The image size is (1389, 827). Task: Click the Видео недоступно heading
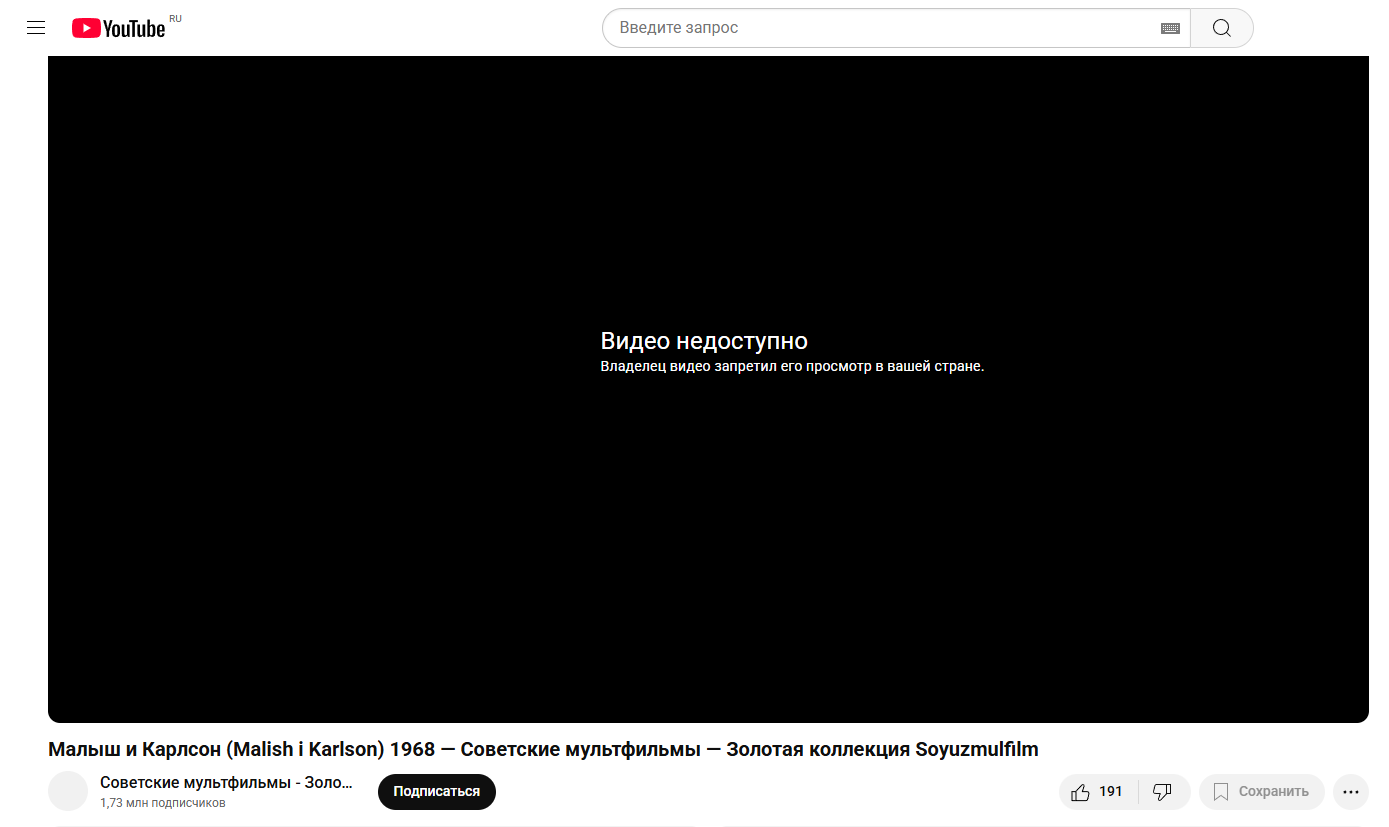[x=703, y=341]
